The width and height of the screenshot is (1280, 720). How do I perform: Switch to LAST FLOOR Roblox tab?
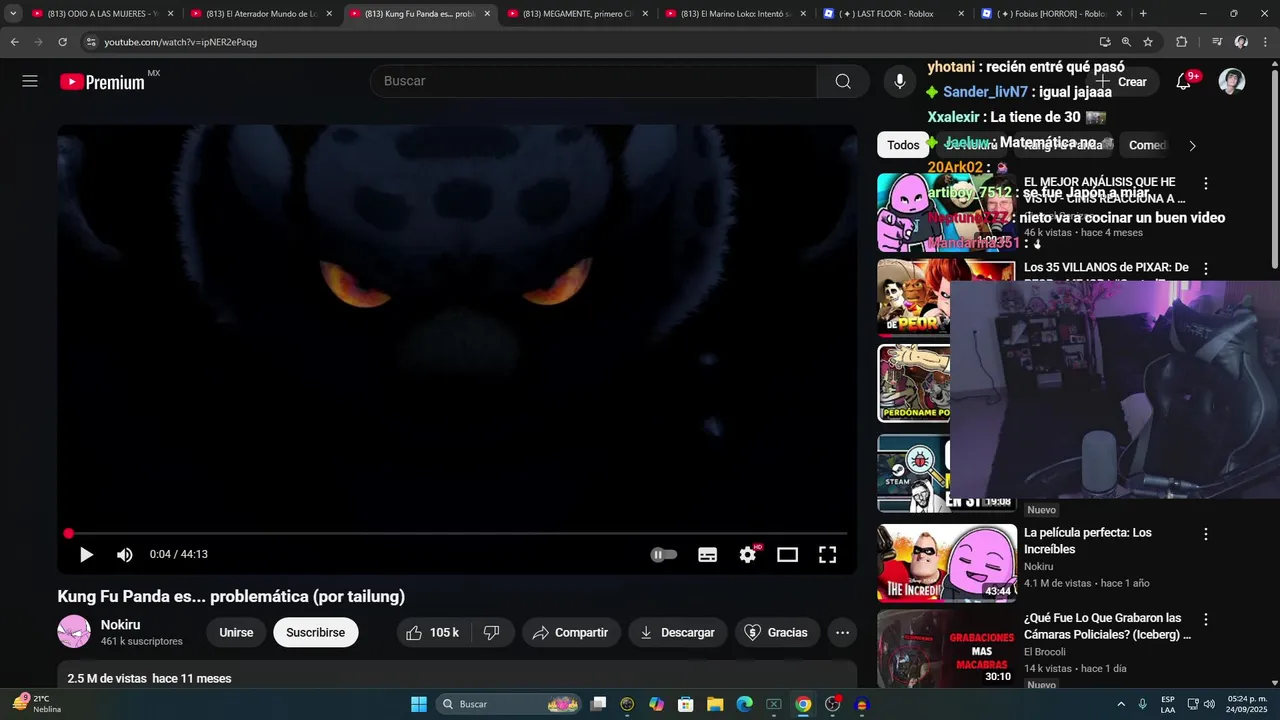[x=894, y=14]
